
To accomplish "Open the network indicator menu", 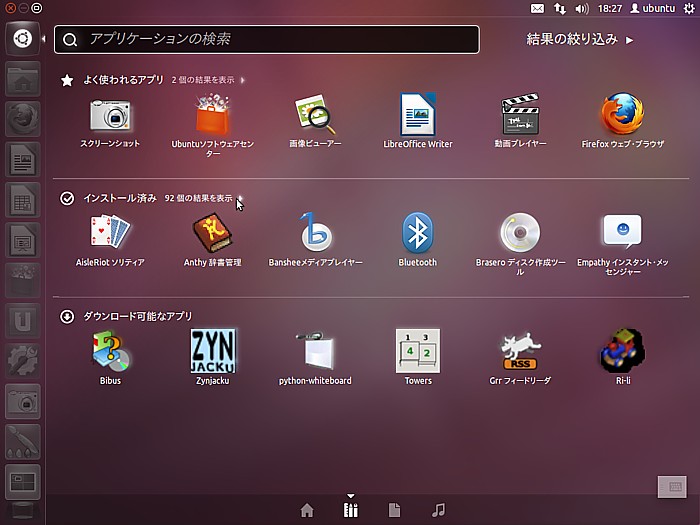I will (x=560, y=8).
